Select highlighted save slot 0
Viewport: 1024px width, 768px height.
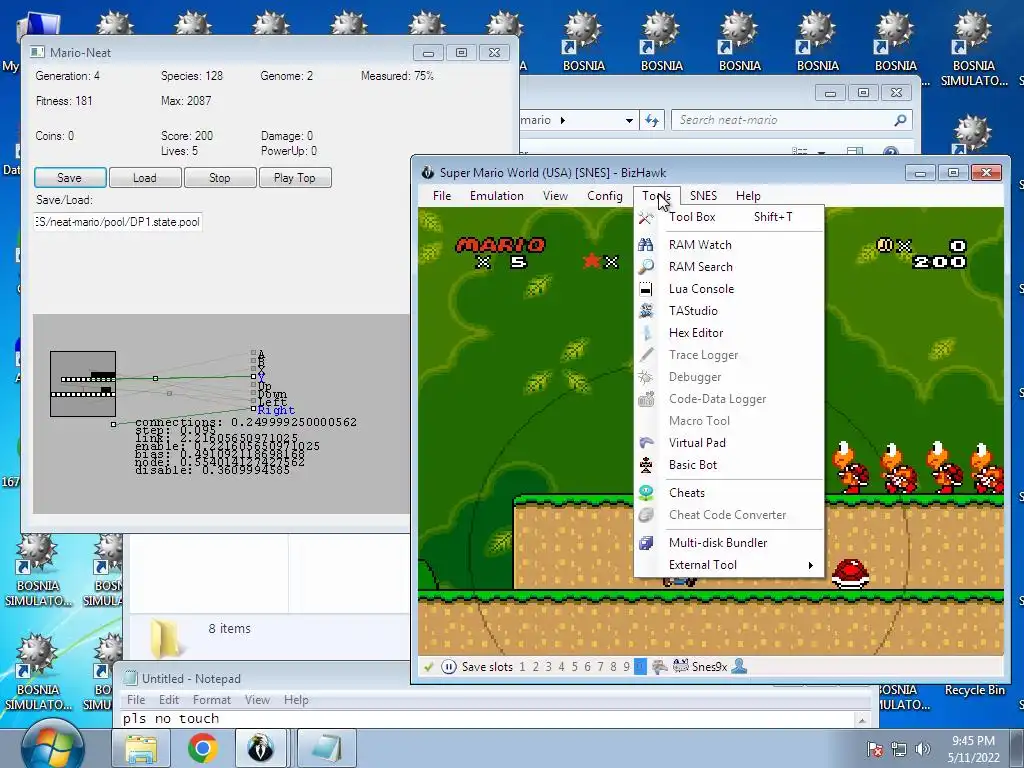pyautogui.click(x=640, y=667)
